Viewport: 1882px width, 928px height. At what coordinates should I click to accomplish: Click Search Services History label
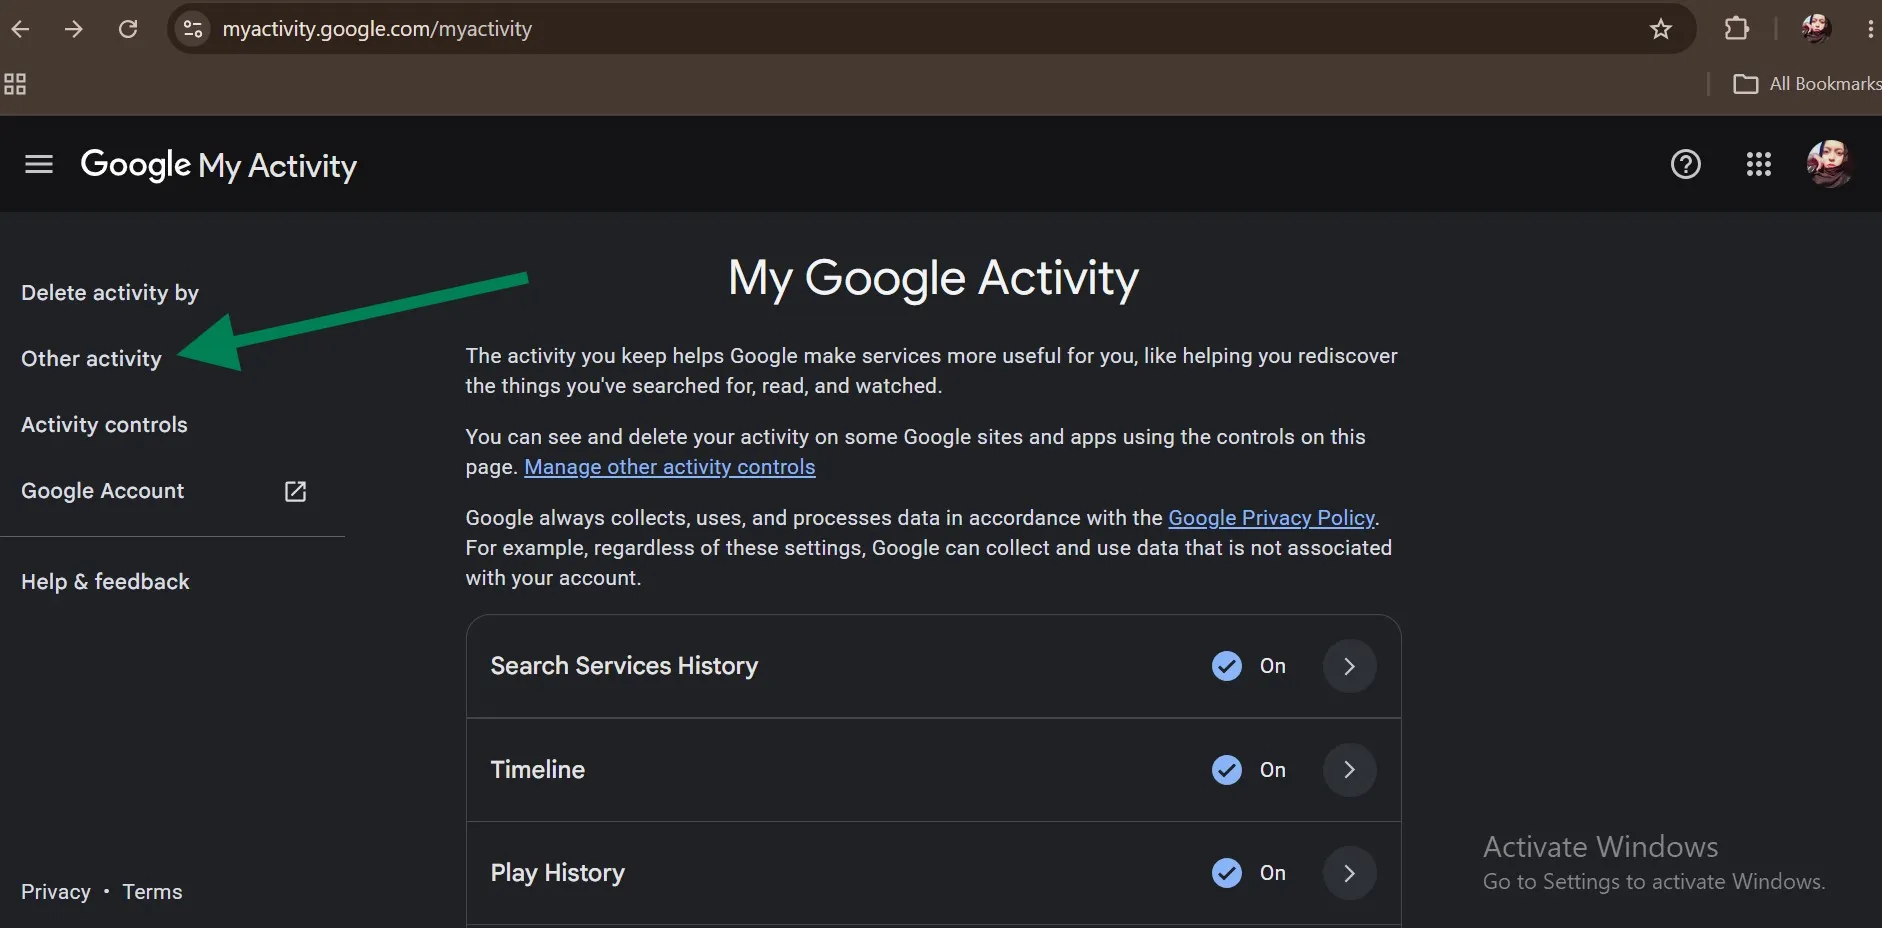(x=624, y=666)
